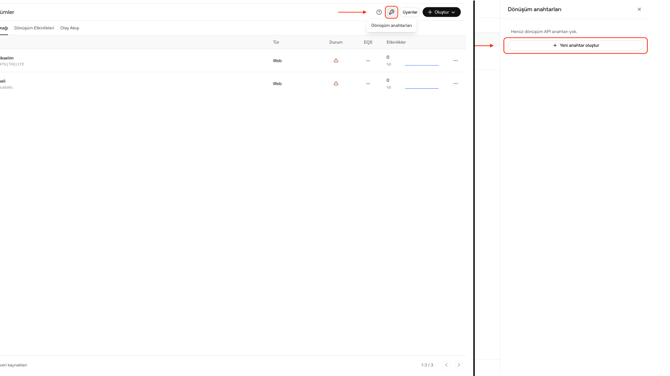Click the EQS column header
The image size is (670, 376).
tap(368, 42)
